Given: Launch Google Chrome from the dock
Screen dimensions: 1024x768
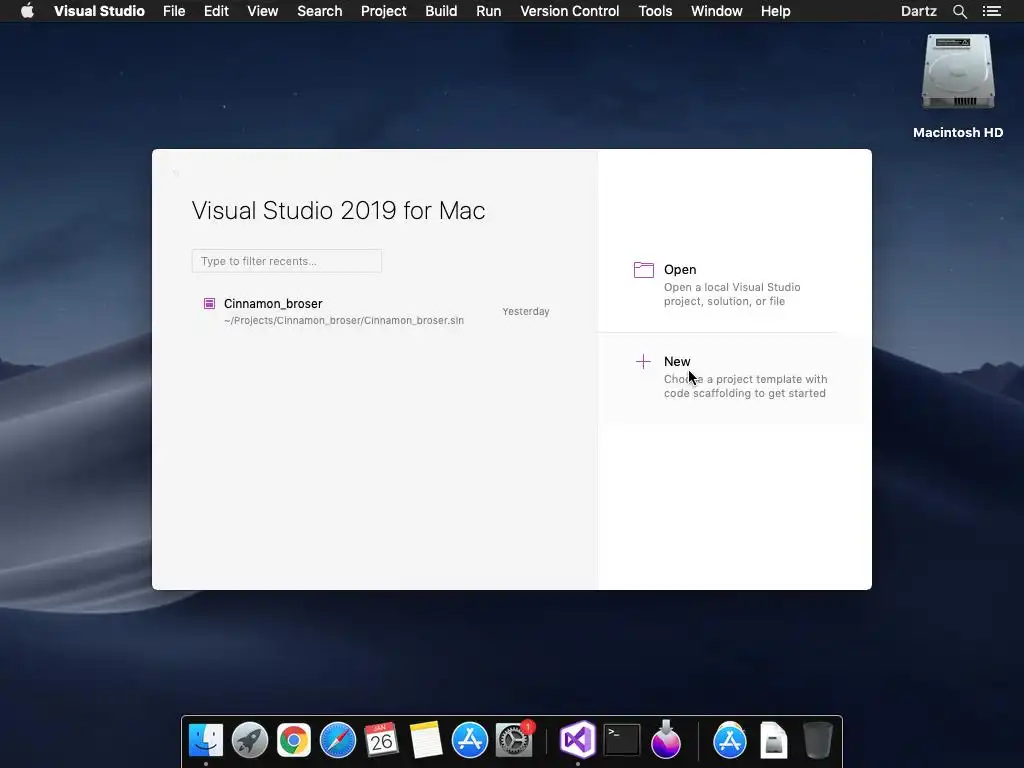Looking at the screenshot, I should pos(294,741).
